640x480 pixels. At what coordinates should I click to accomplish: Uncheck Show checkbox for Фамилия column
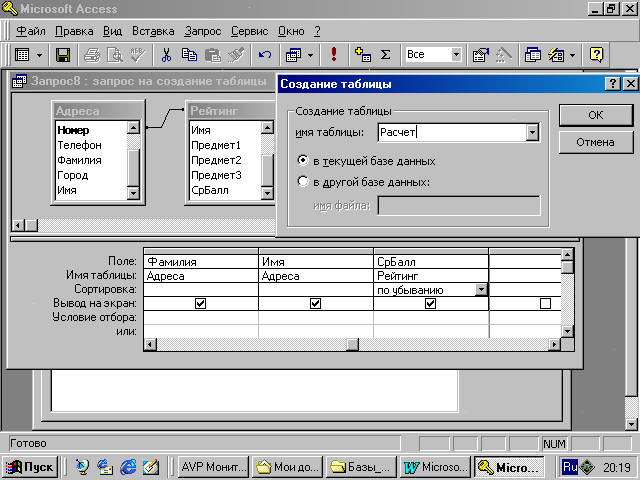[200, 303]
